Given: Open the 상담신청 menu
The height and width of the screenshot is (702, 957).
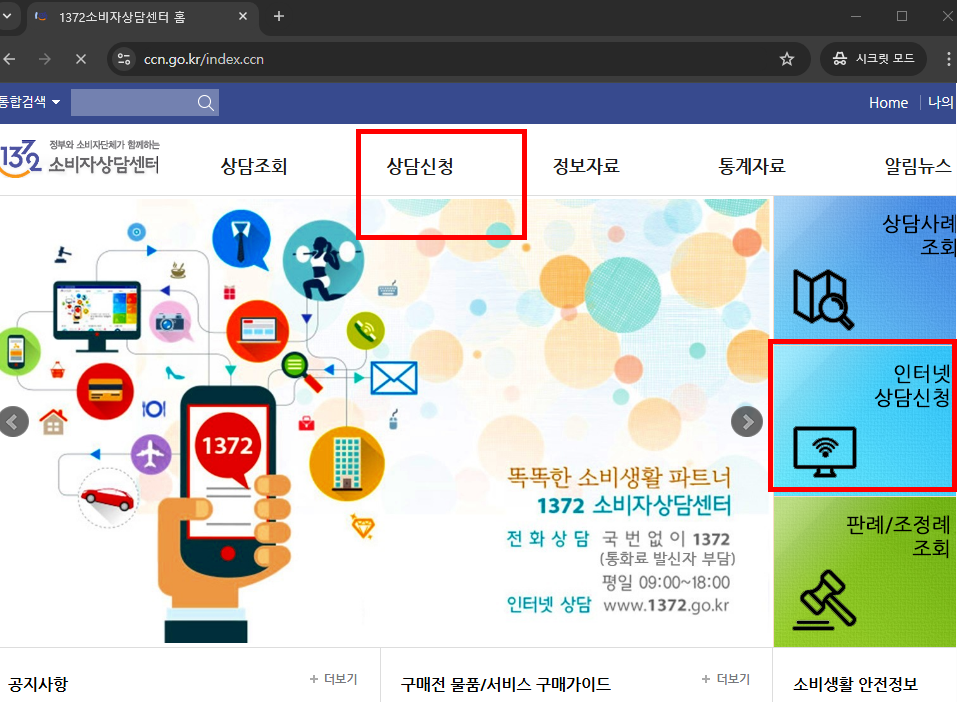Looking at the screenshot, I should 420,166.
